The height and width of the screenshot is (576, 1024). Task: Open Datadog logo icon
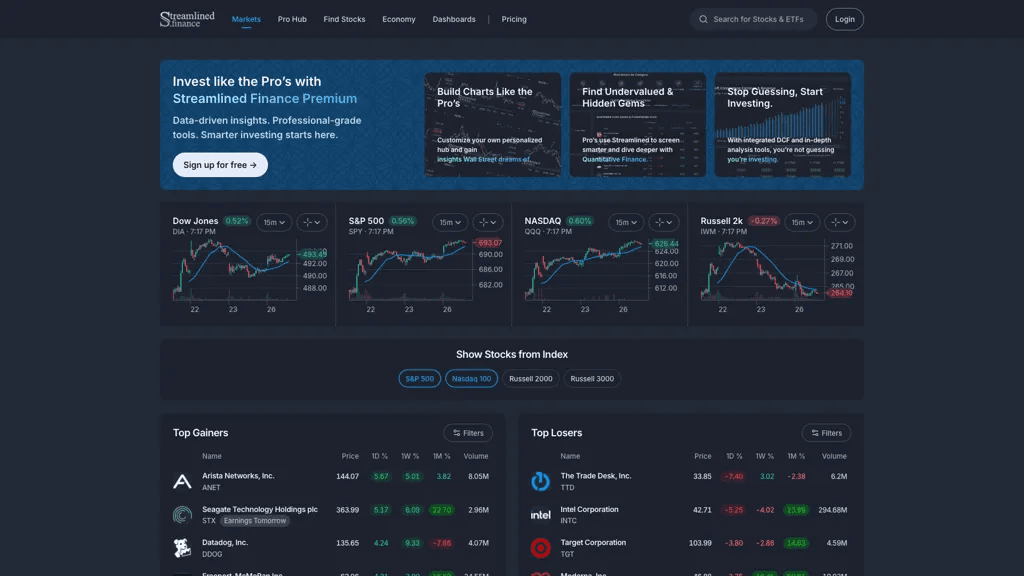(x=182, y=548)
